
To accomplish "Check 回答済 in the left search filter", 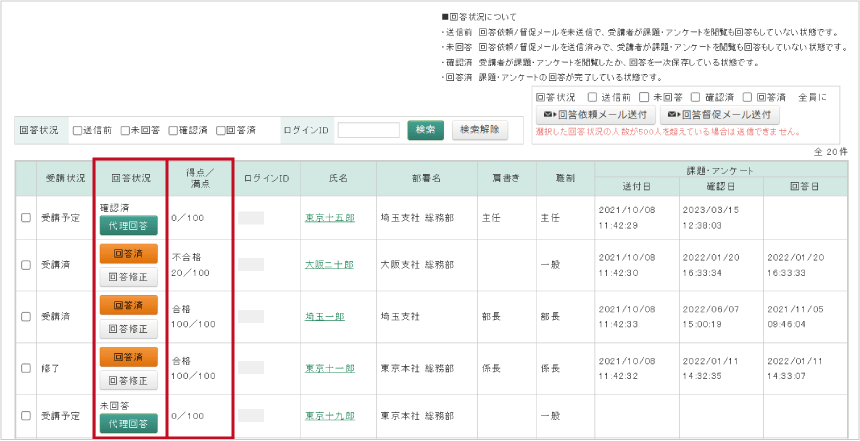I will (x=221, y=131).
